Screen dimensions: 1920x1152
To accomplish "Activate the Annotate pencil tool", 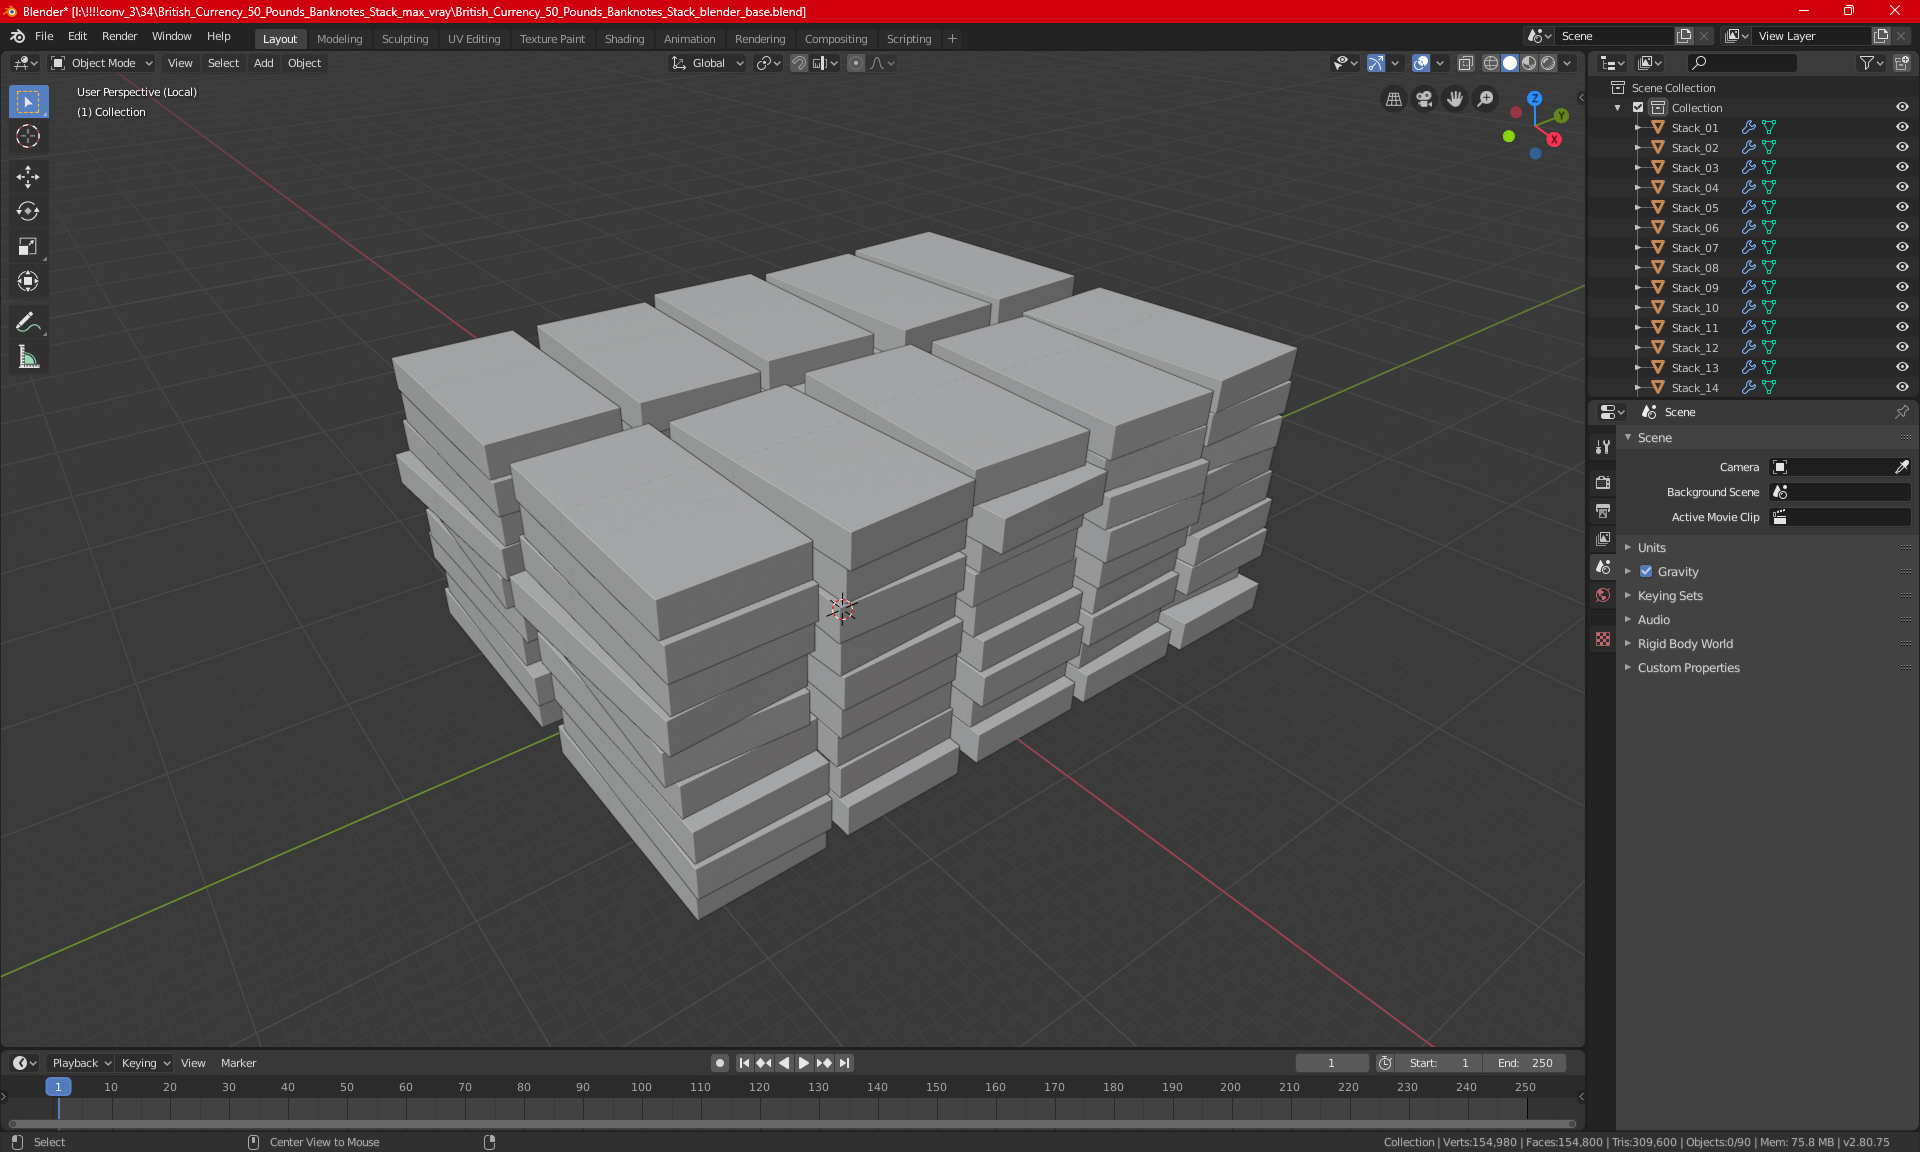I will click(28, 322).
